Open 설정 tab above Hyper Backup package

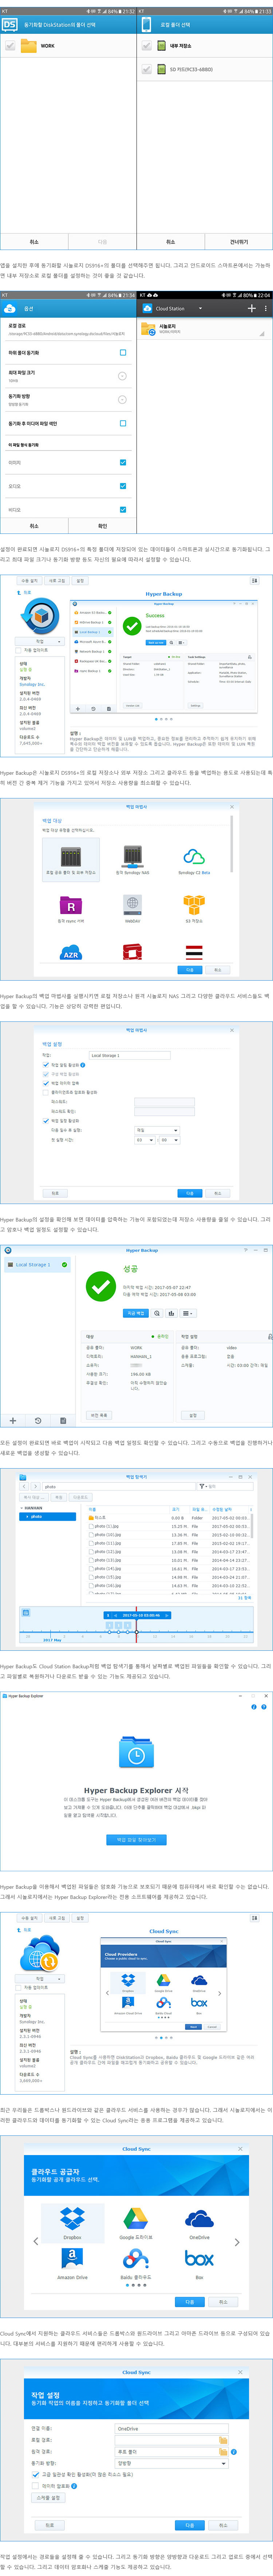[80, 581]
